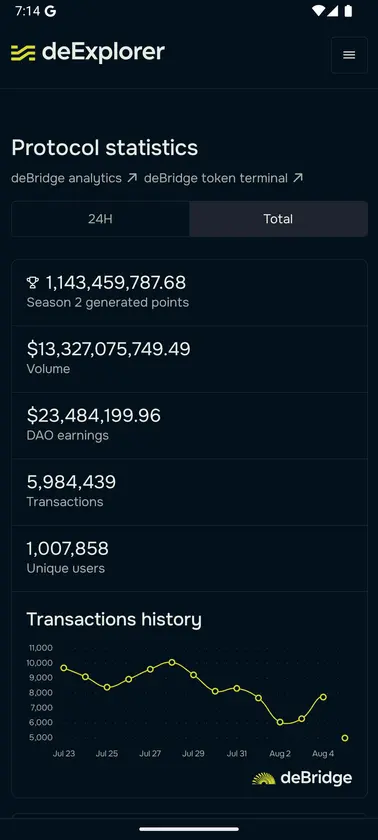
Task: Switch to the 24H tab
Action: (x=100, y=219)
